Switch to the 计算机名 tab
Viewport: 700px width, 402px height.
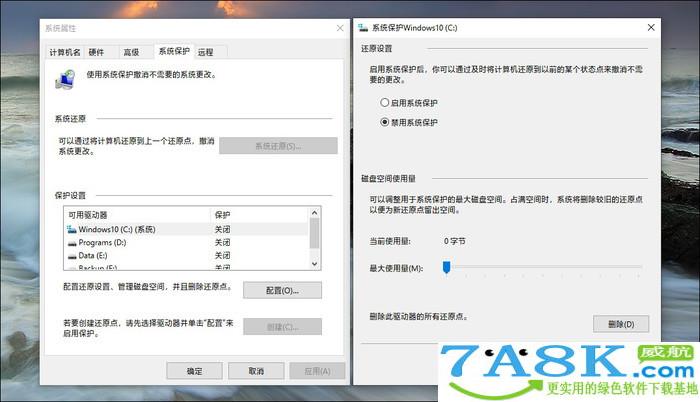[65, 52]
